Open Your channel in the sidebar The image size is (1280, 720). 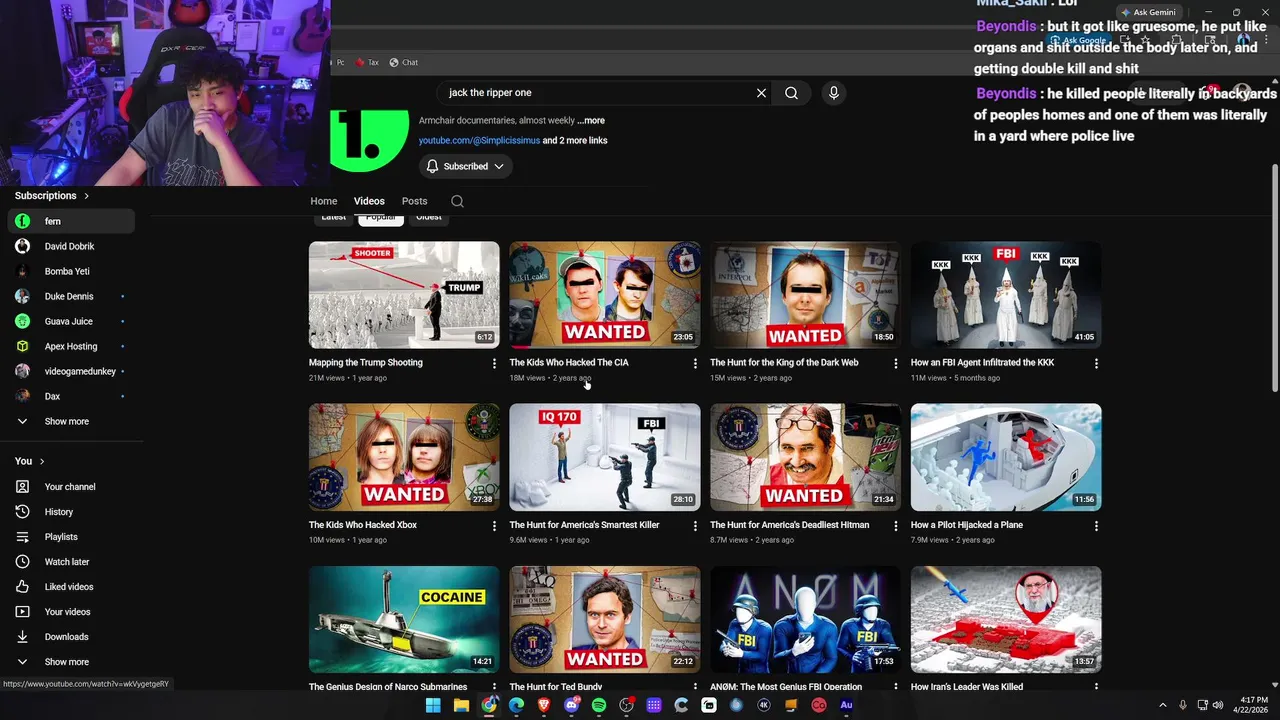click(x=70, y=487)
